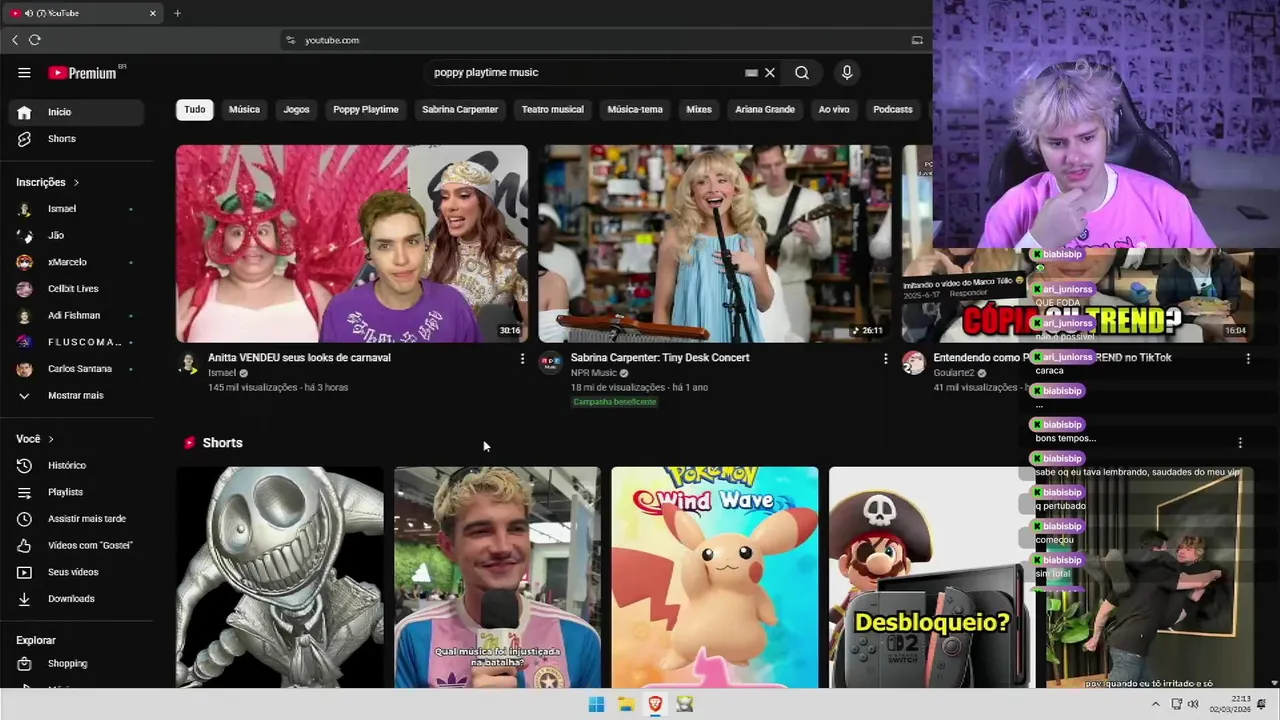Select the Sabrina Carpenter filter chip
Image resolution: width=1280 pixels, height=720 pixels.
click(460, 110)
